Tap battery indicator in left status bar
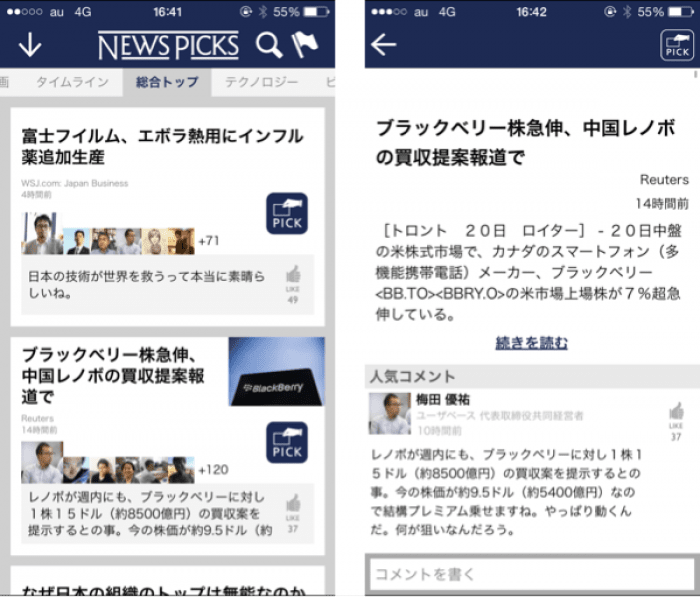Viewport: 700px width, 597px height. (x=317, y=12)
